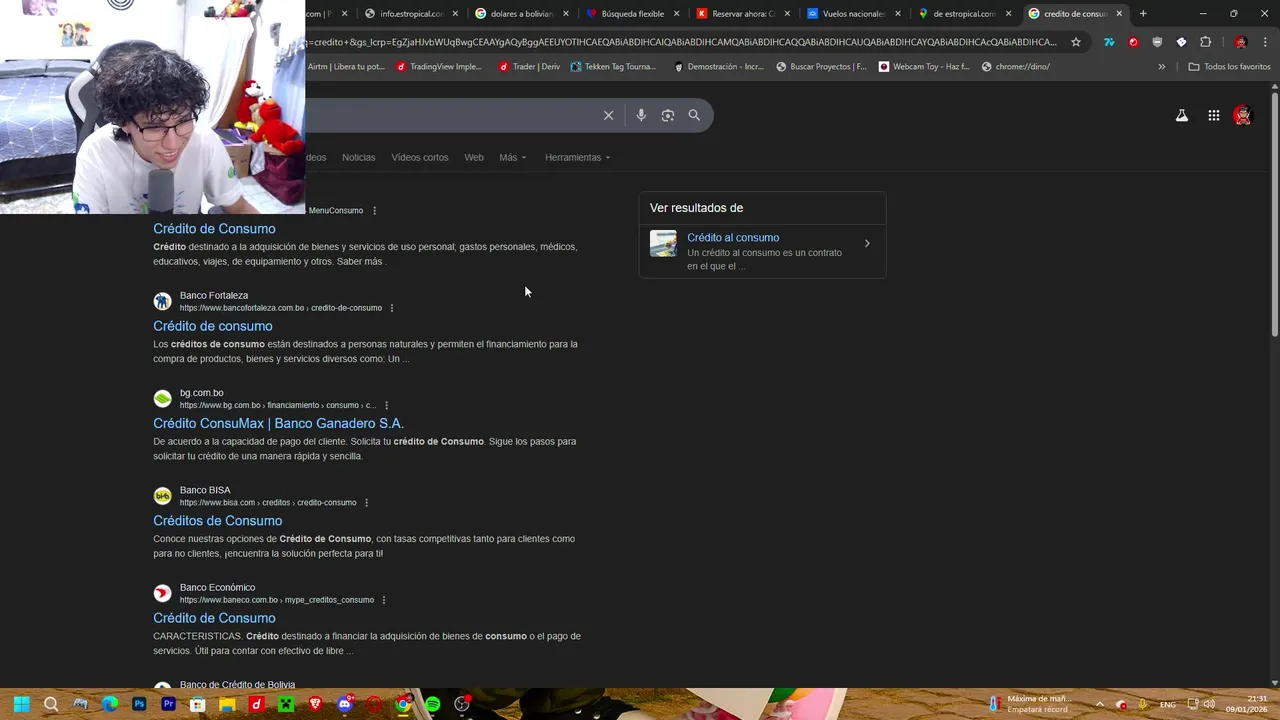Open Buscar Proyectos bookmark
Screen dimensions: 1280x720
pyautogui.click(x=821, y=67)
